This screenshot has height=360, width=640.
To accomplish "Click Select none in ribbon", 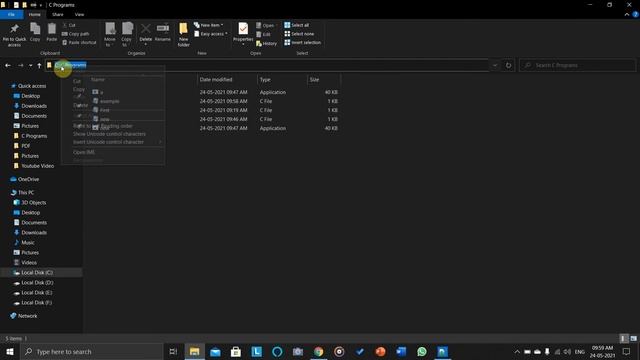I will pos(299,34).
